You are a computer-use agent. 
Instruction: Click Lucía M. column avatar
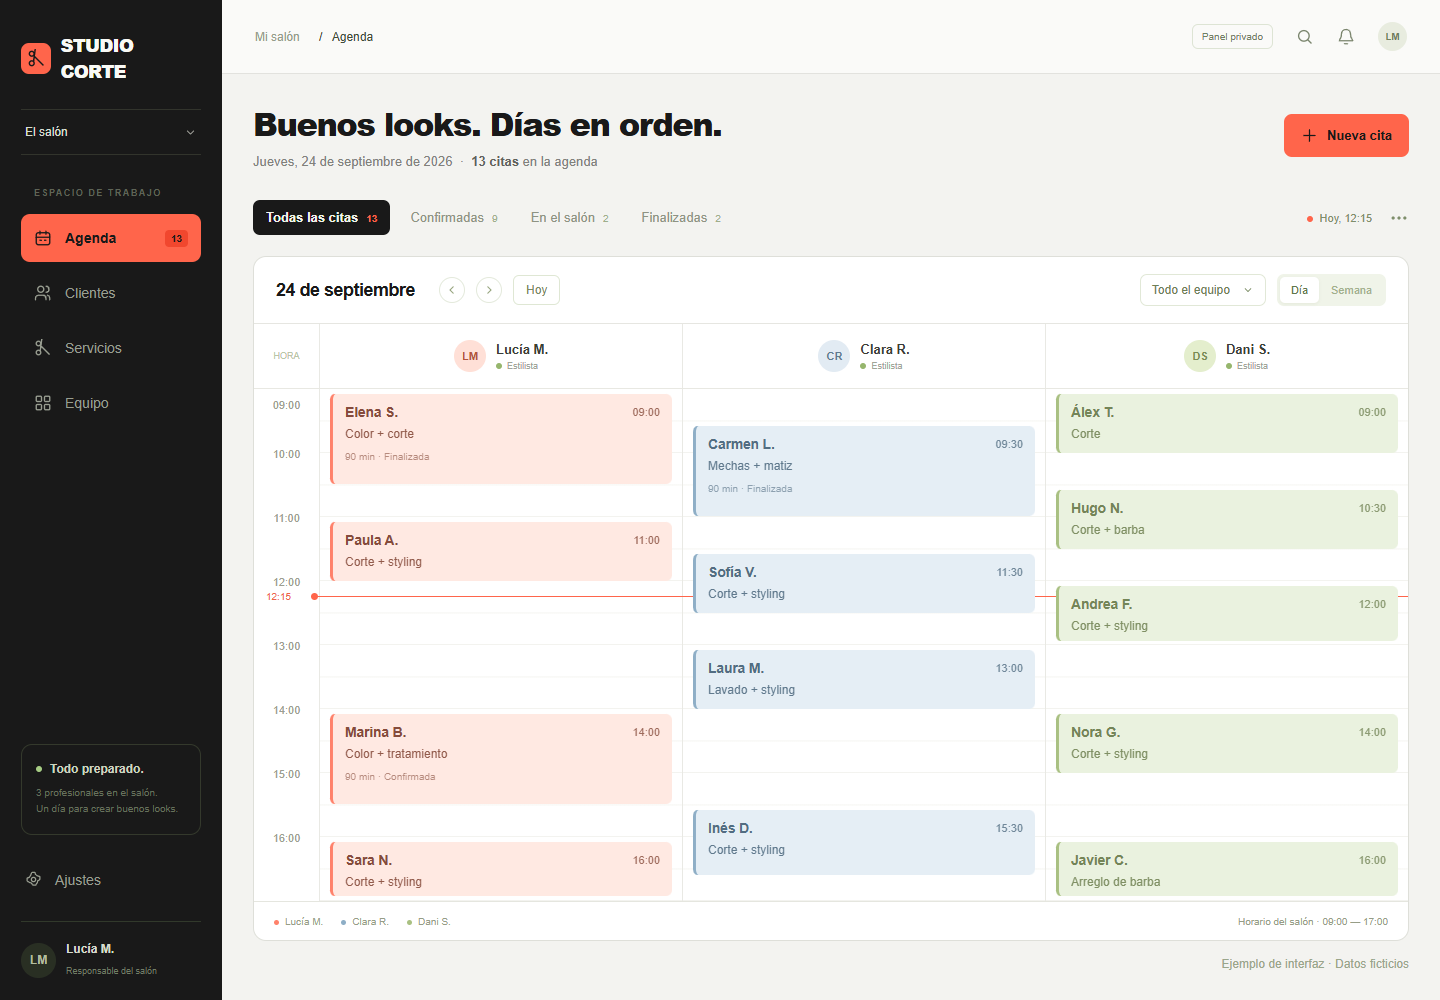pos(470,356)
